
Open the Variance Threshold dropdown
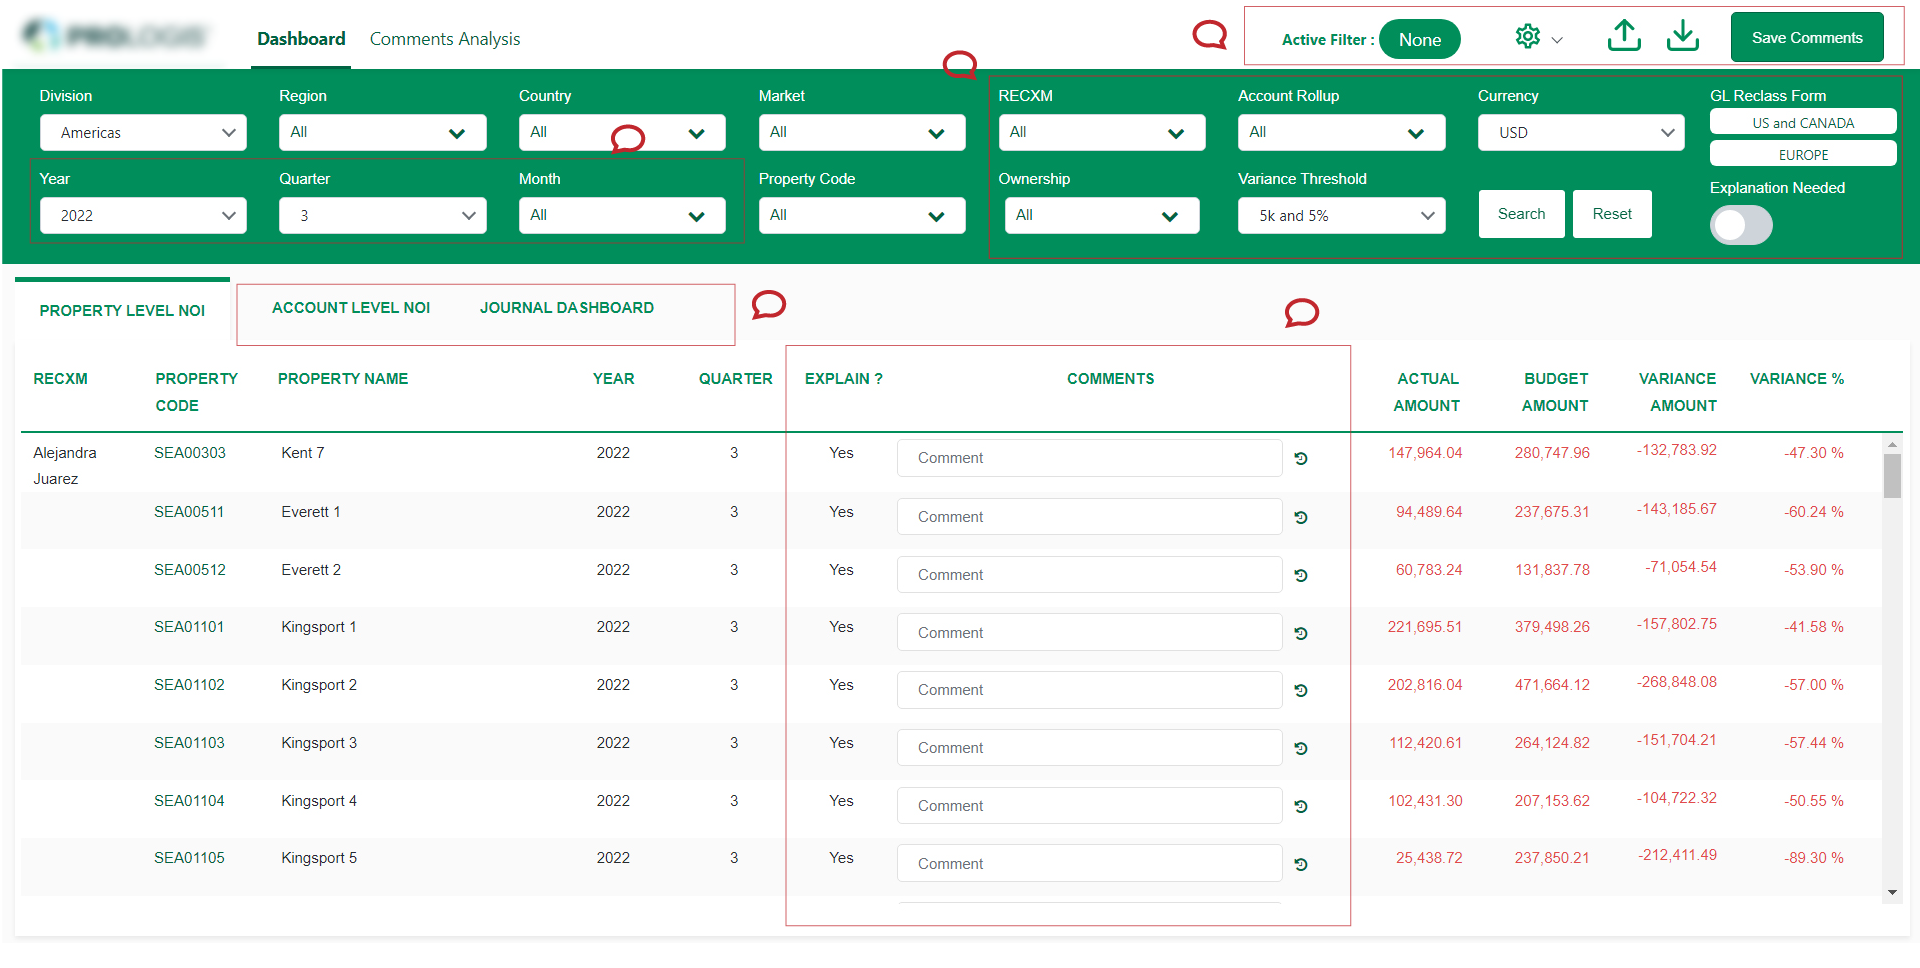pyautogui.click(x=1341, y=216)
